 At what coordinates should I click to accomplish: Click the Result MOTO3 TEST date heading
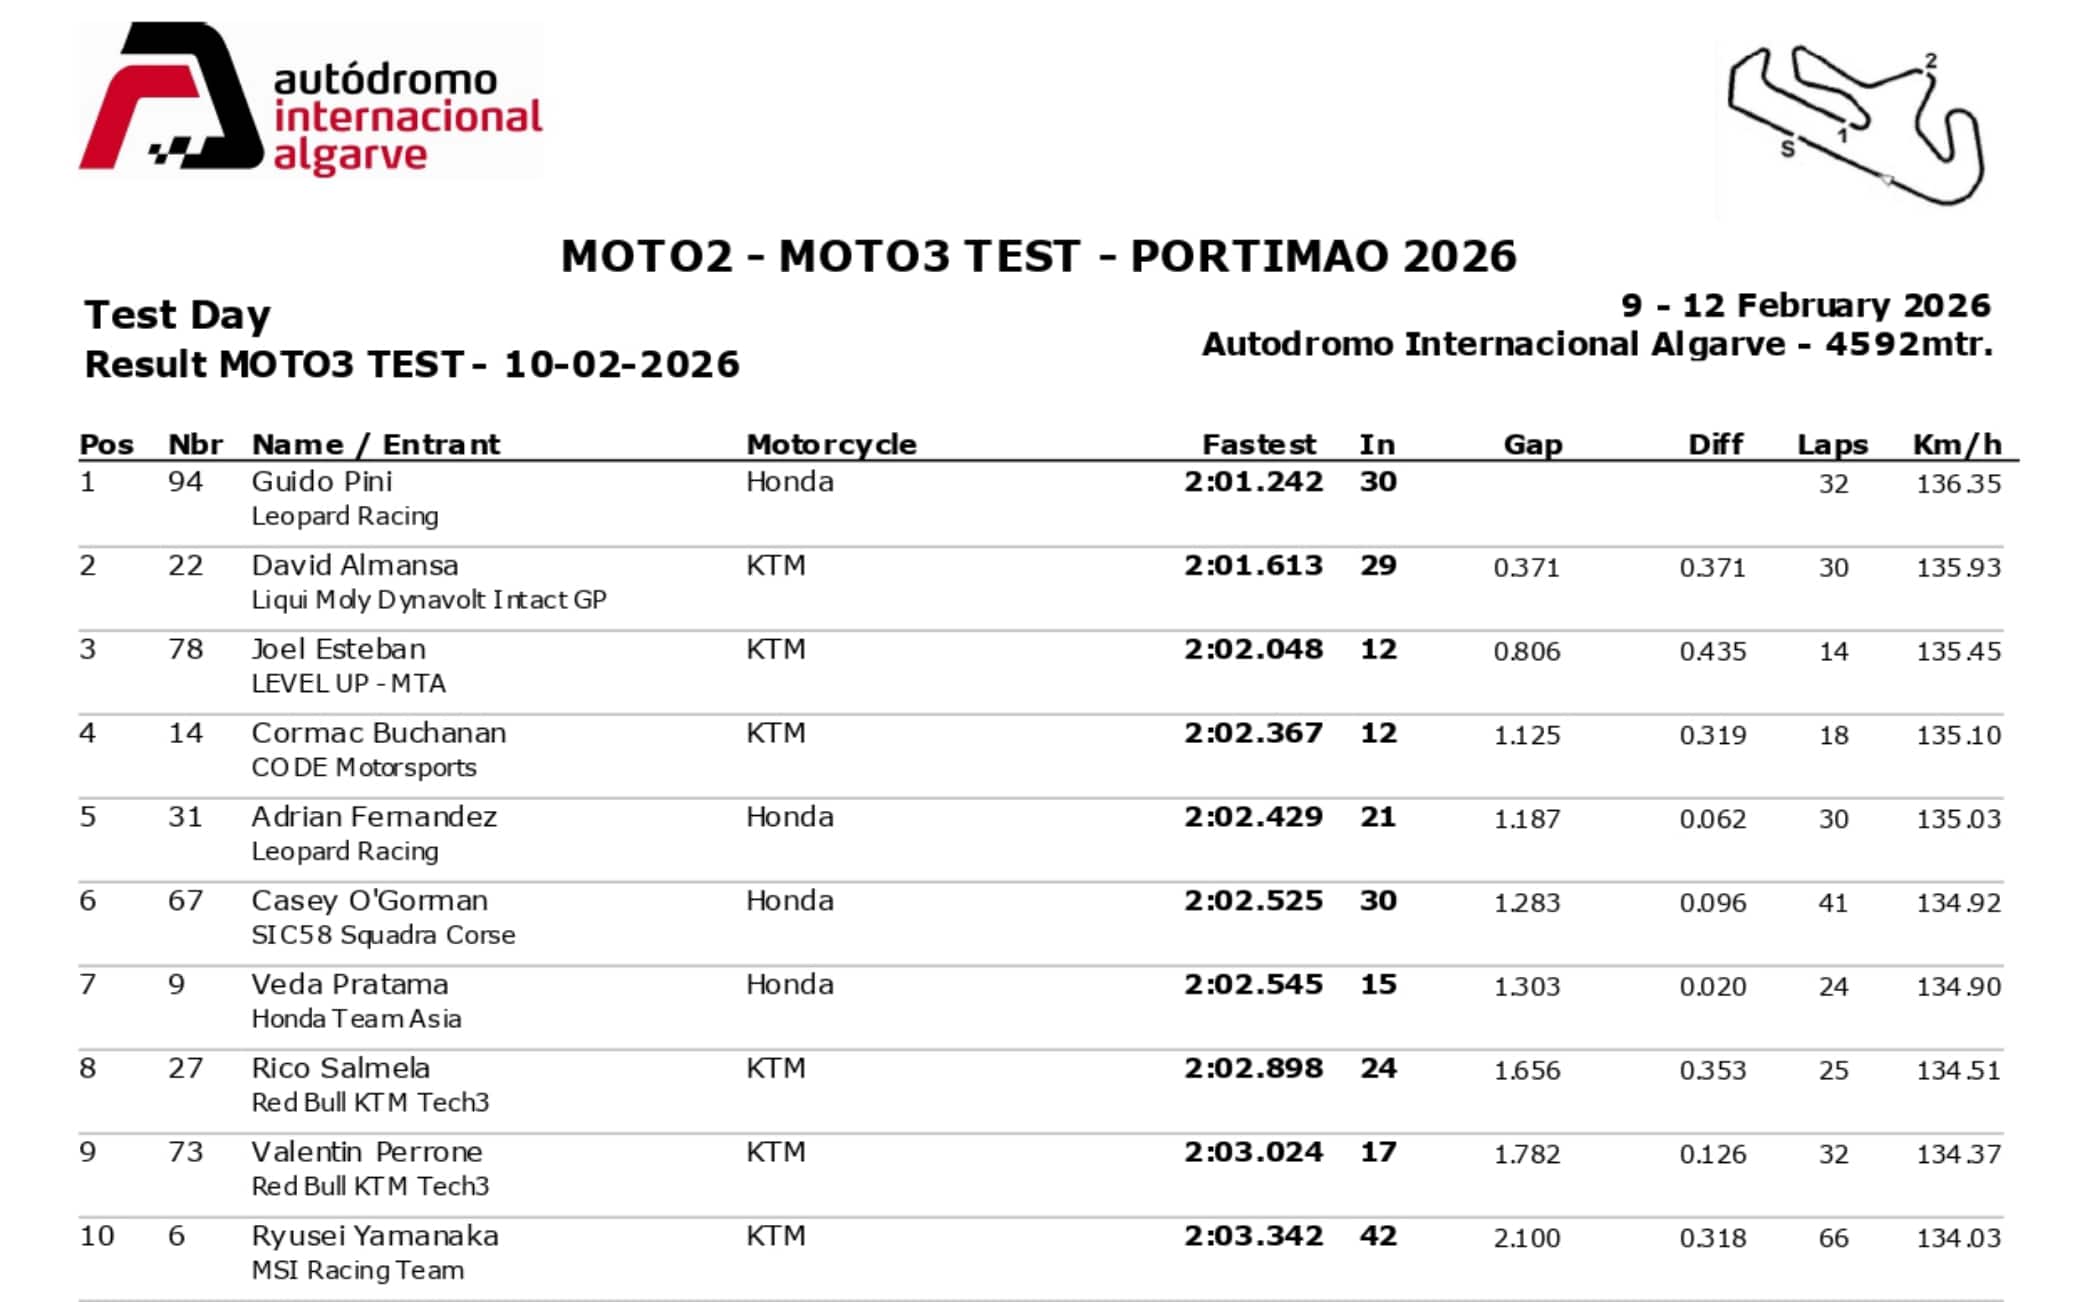412,364
